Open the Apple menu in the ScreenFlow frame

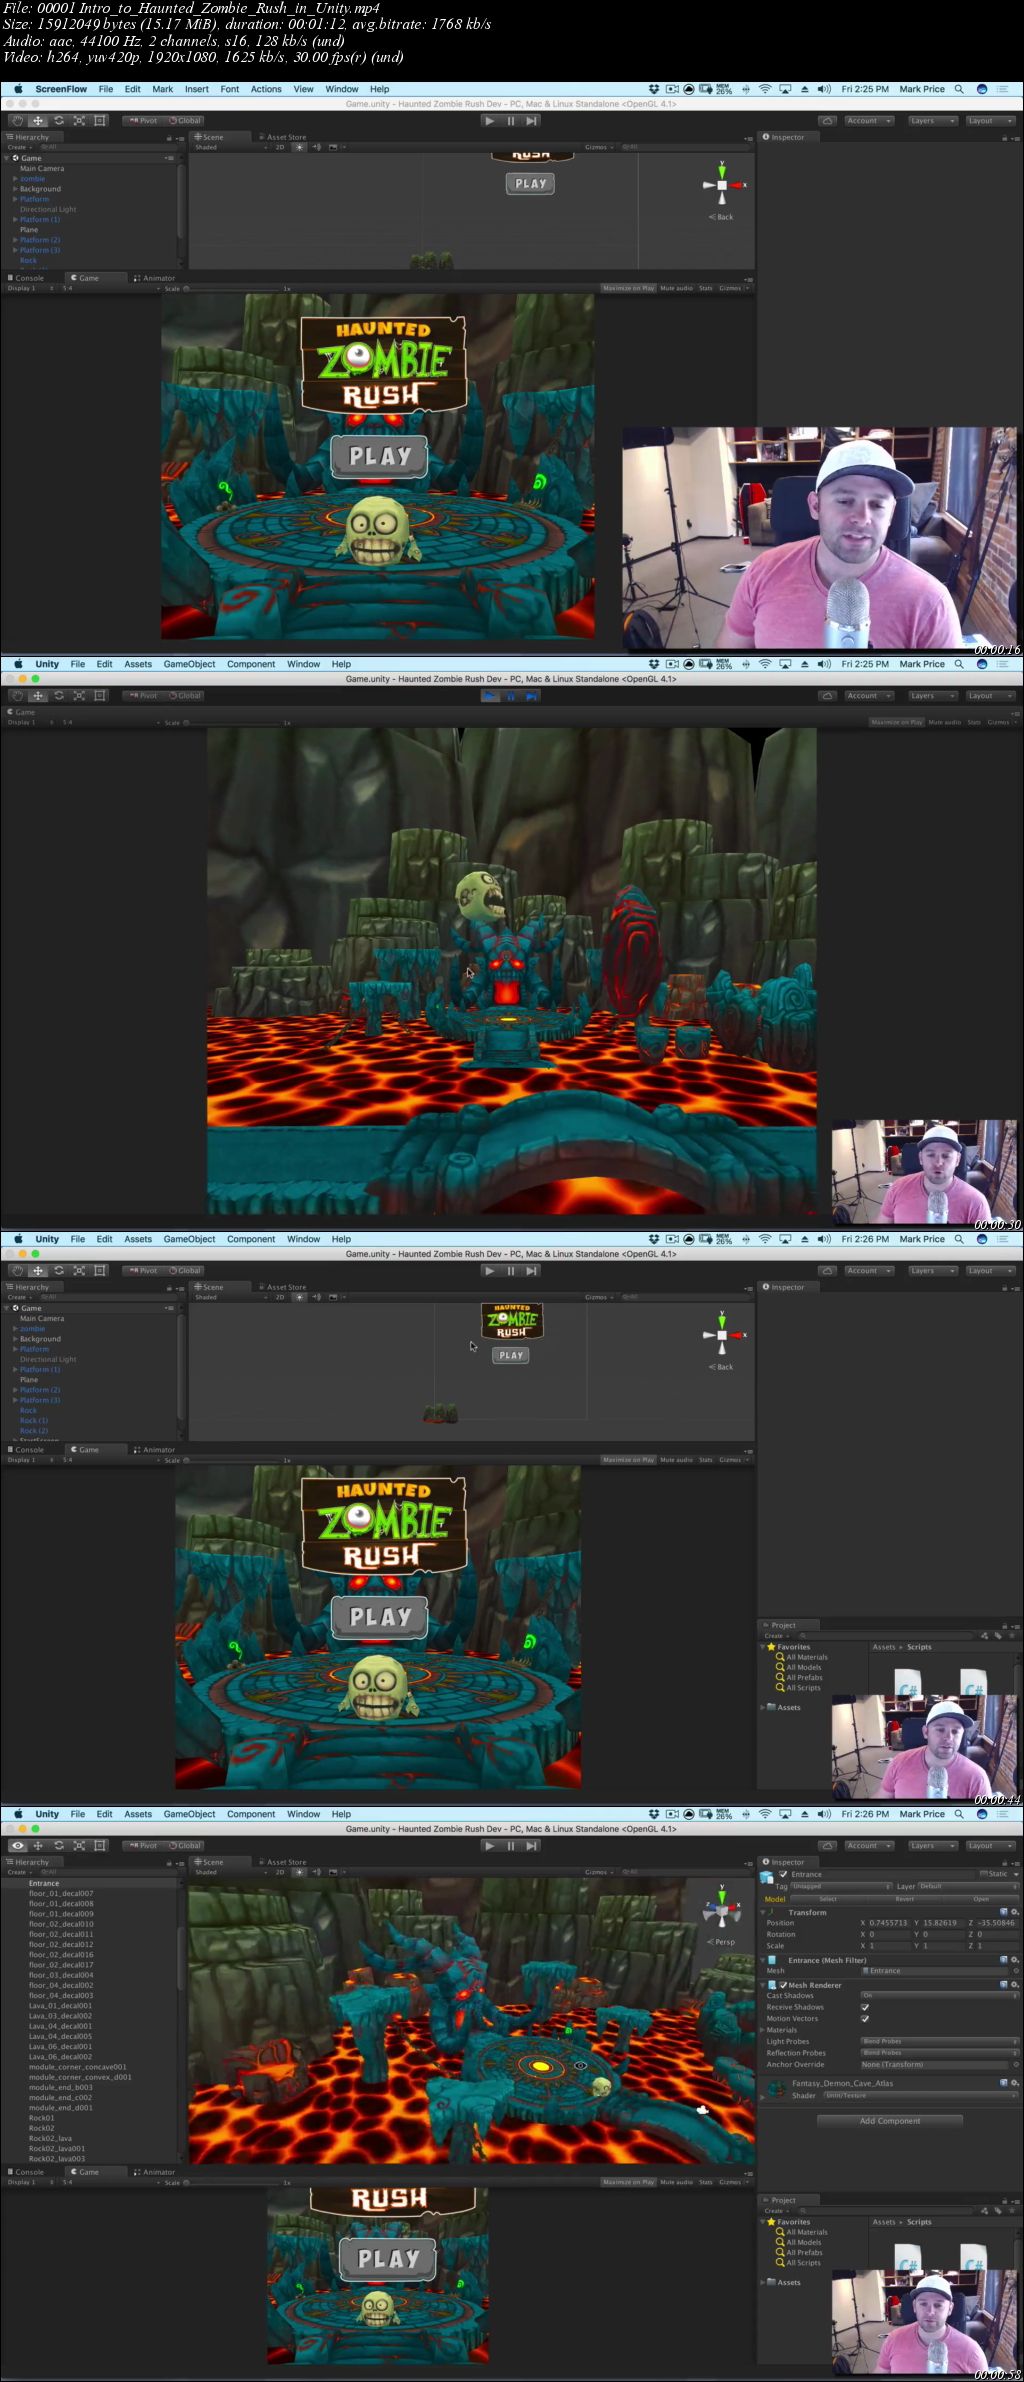coord(17,89)
